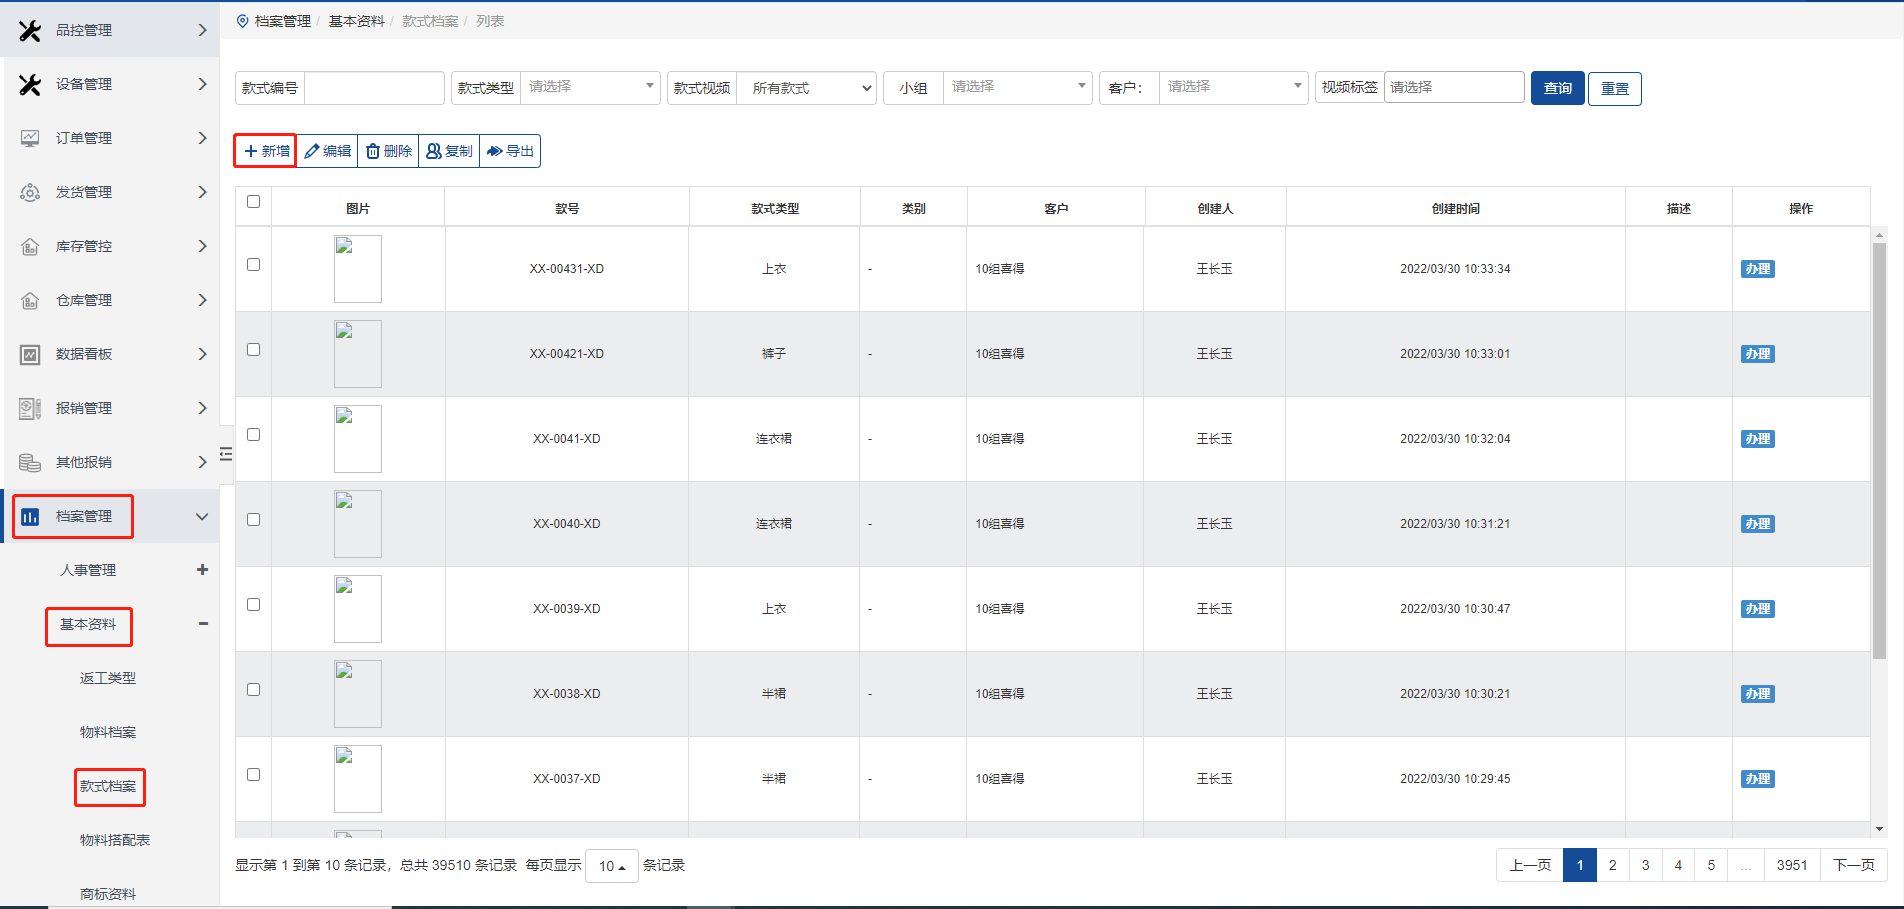1904x909 pixels.
Task: Click the sidebar collapse handle icon
Action: [226, 454]
